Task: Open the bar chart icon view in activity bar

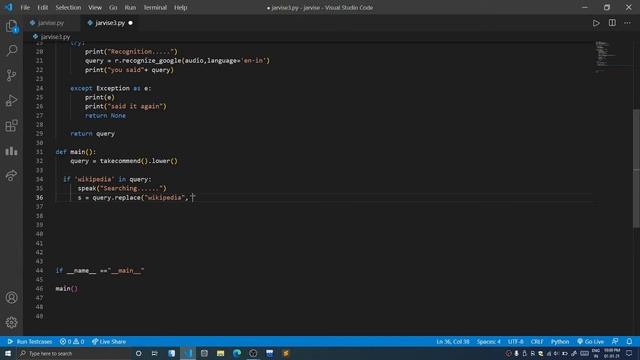Action: click(x=11, y=151)
